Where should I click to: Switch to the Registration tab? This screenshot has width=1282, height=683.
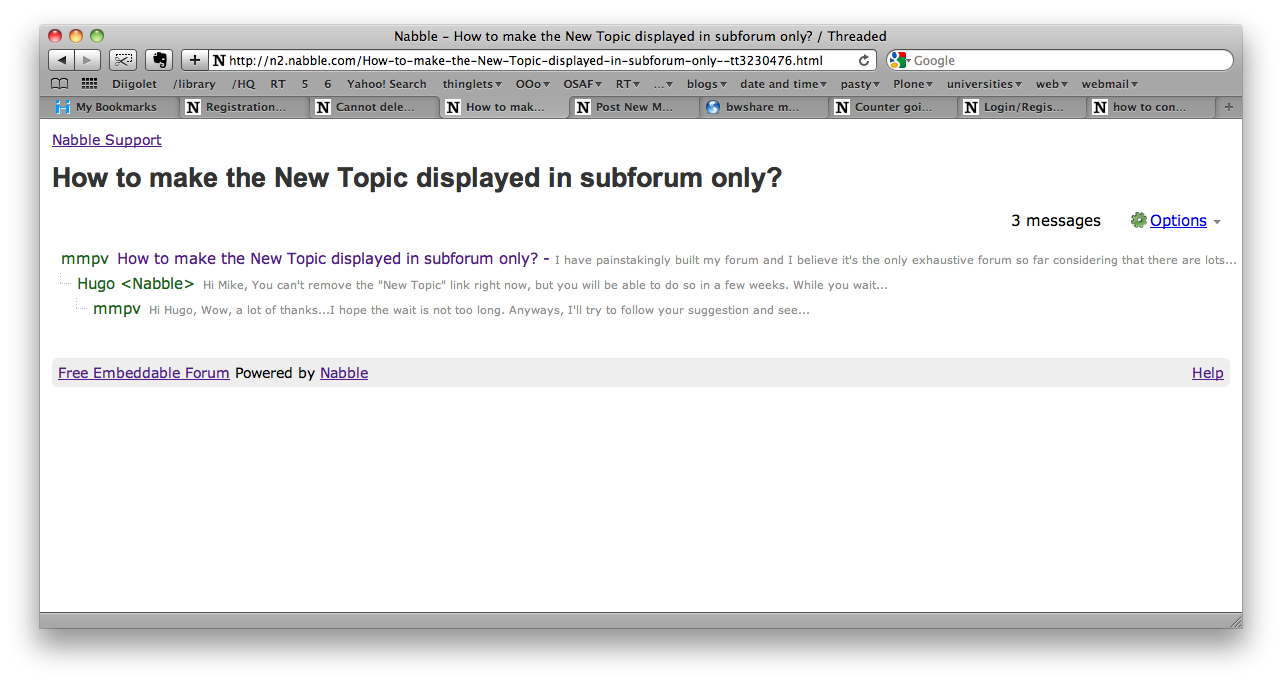[x=245, y=107]
